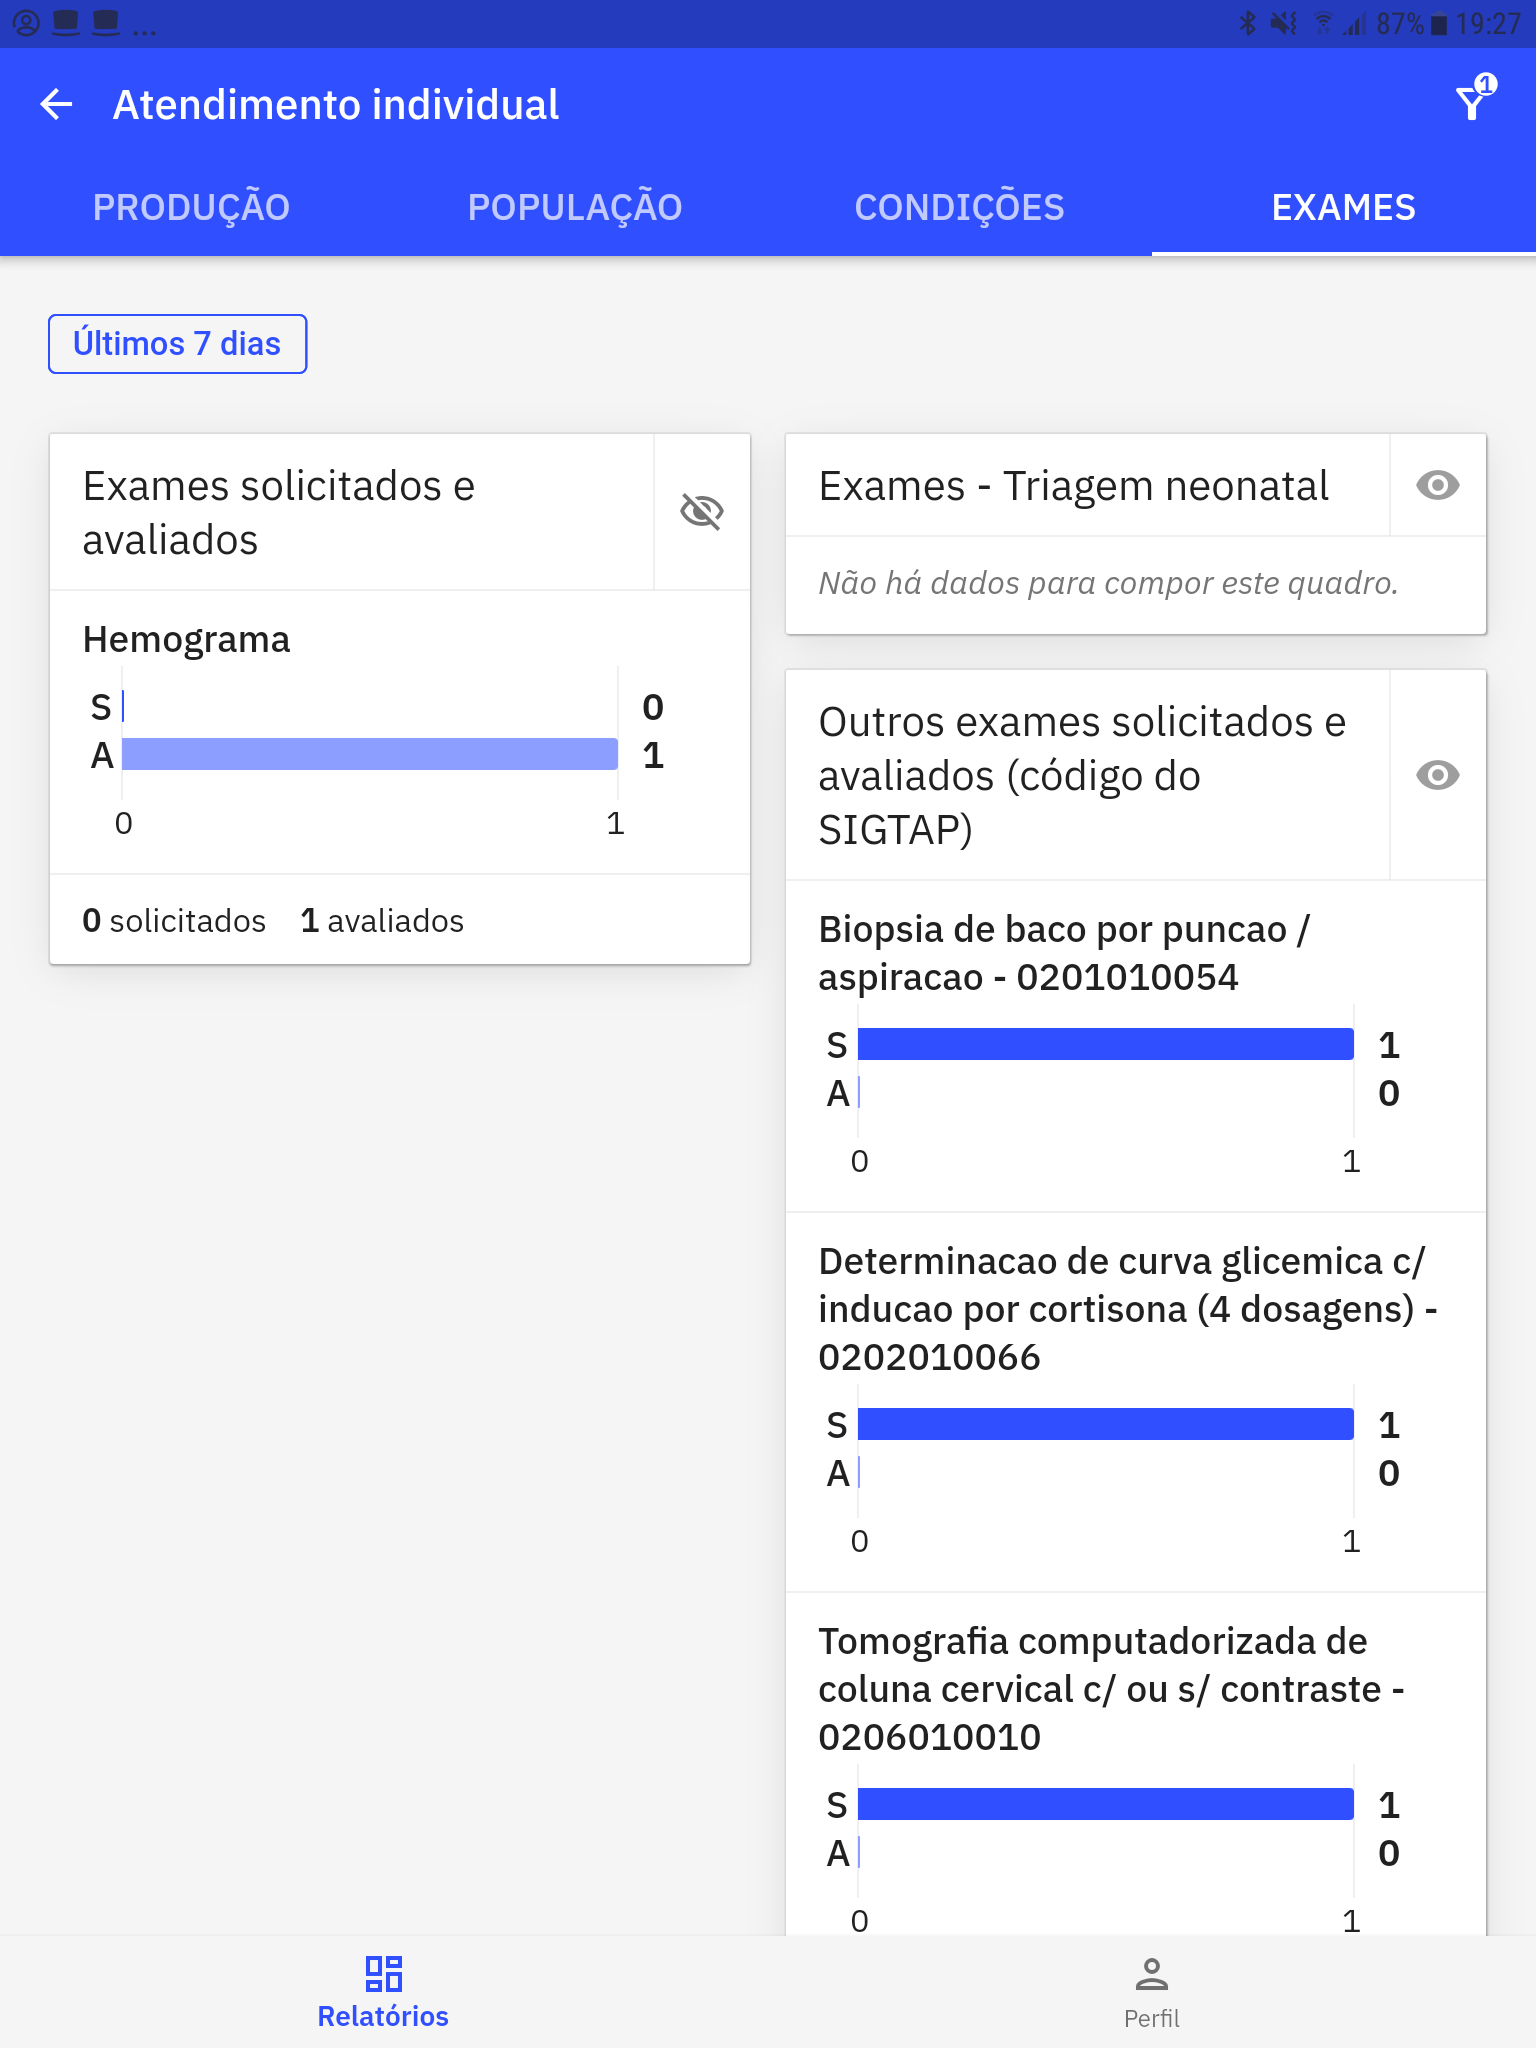
Task: Go back using the arrow icon
Action: (57, 104)
